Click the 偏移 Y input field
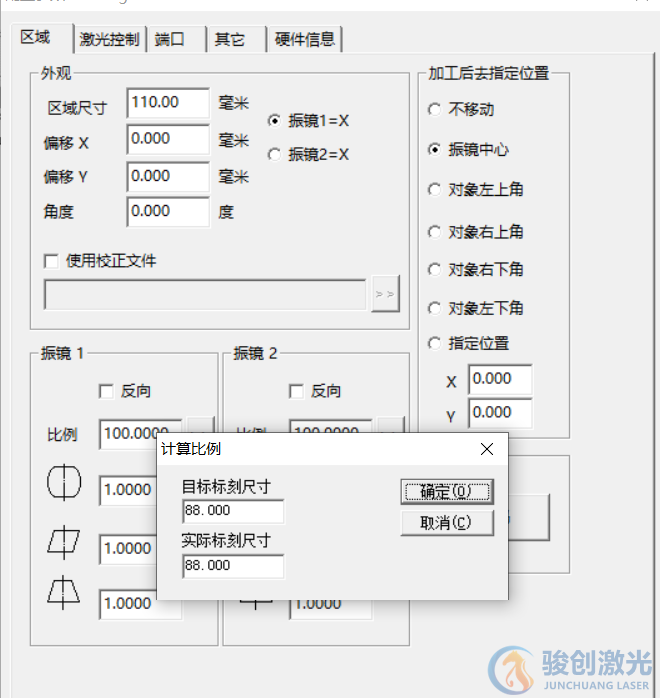660x698 pixels. (168, 176)
